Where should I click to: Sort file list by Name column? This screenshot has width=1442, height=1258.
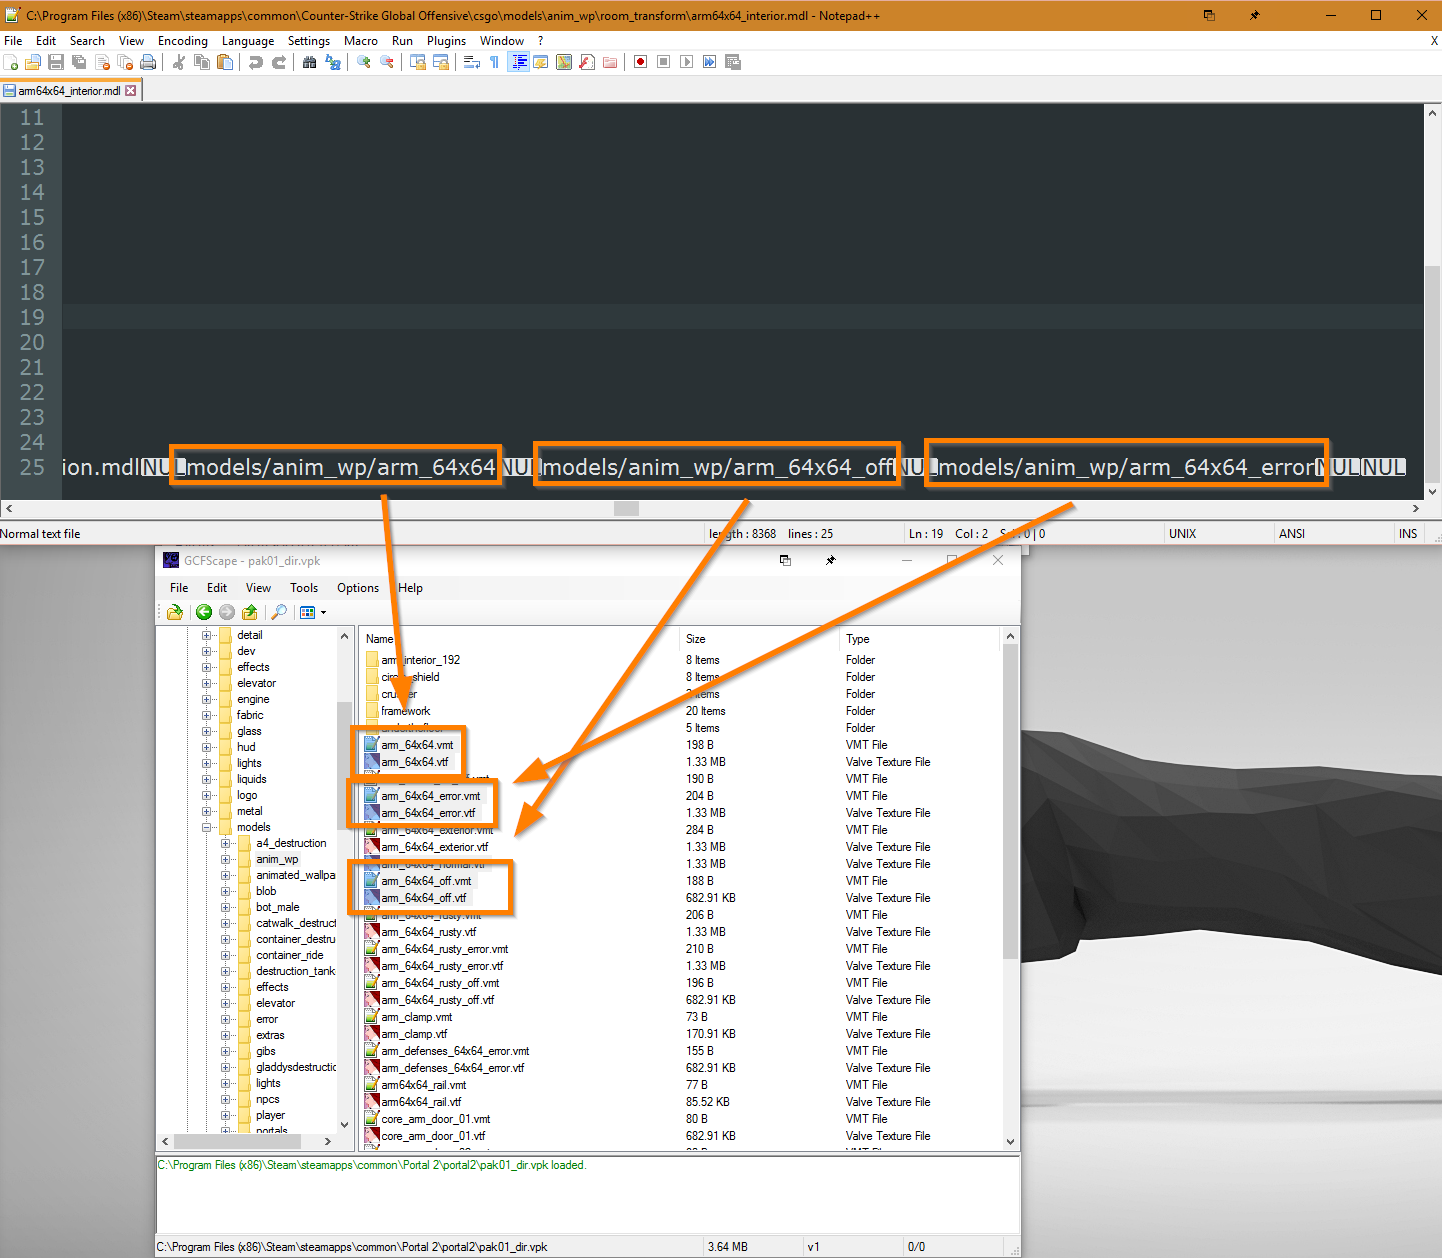click(519, 639)
